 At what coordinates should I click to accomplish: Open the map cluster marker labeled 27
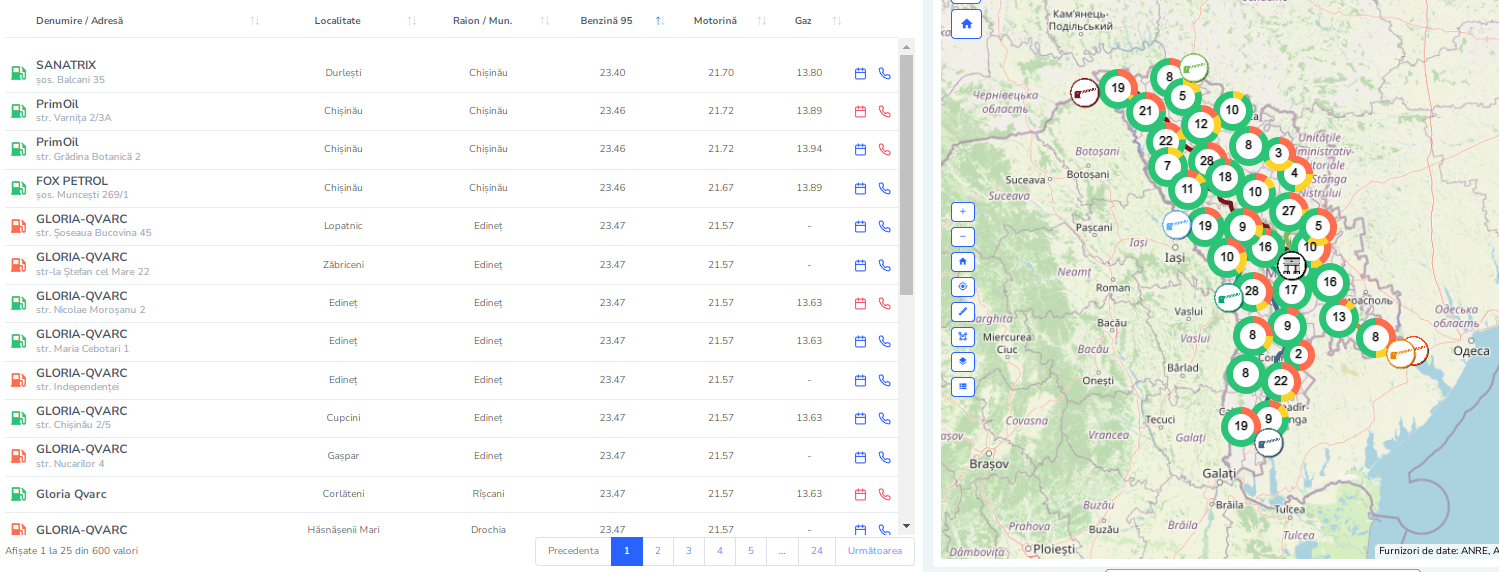1288,212
